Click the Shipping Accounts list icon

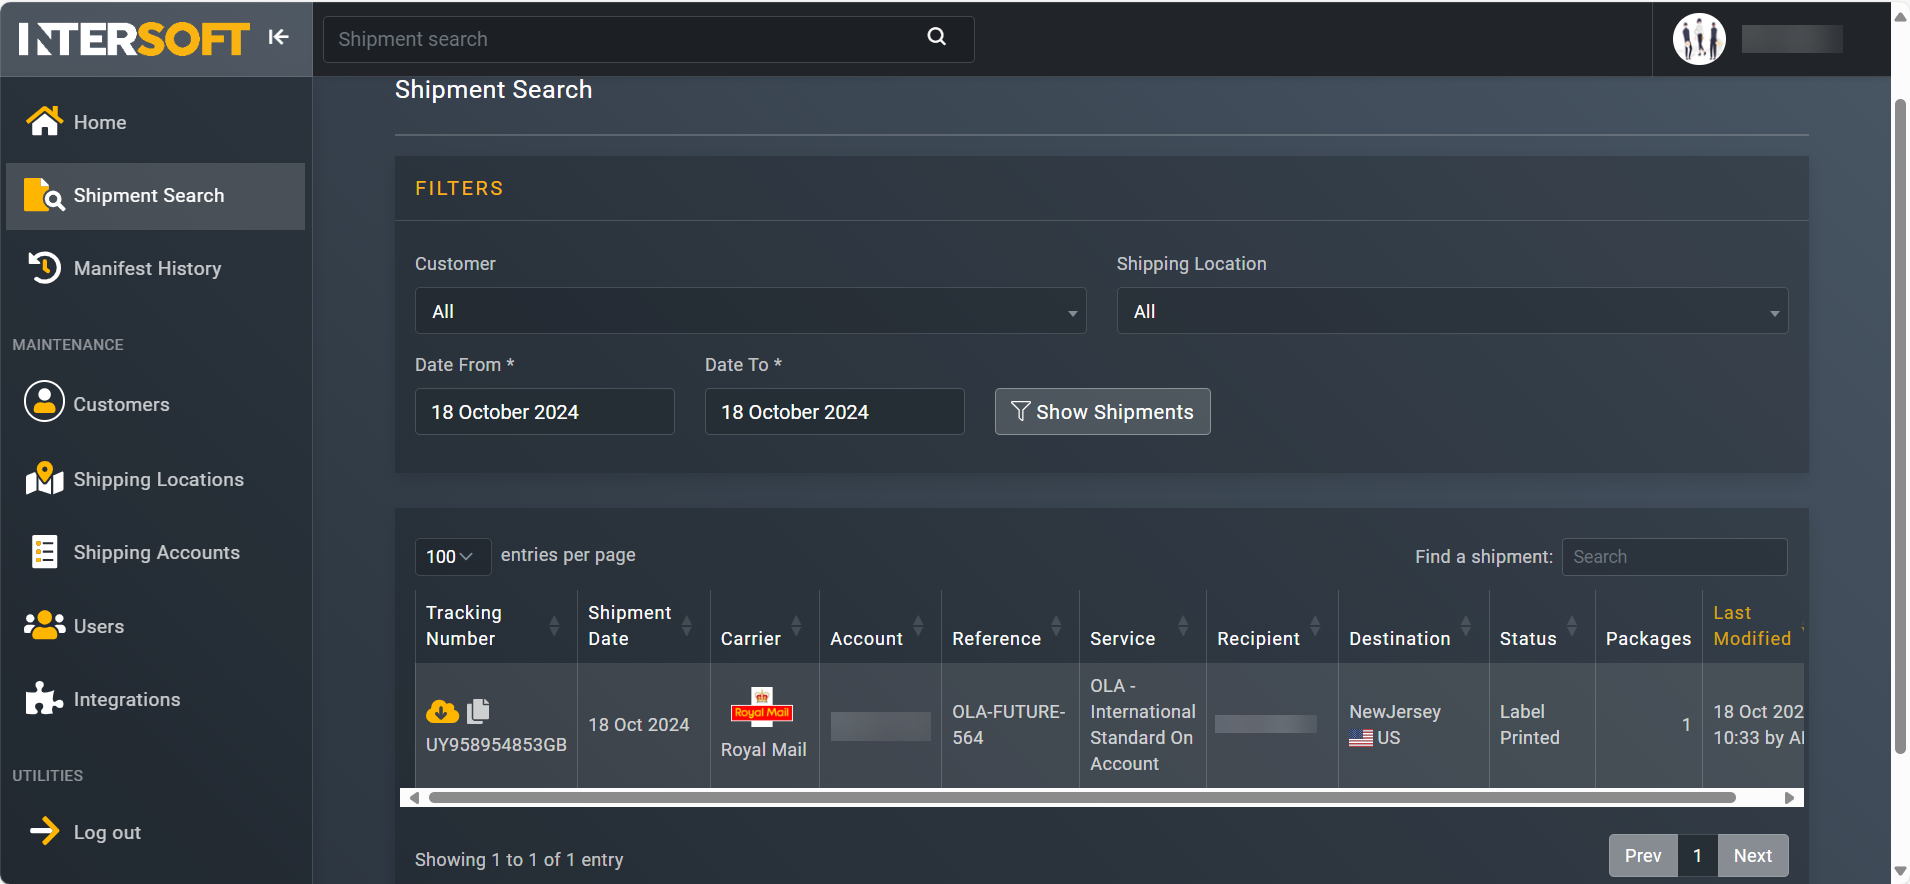[x=44, y=551]
